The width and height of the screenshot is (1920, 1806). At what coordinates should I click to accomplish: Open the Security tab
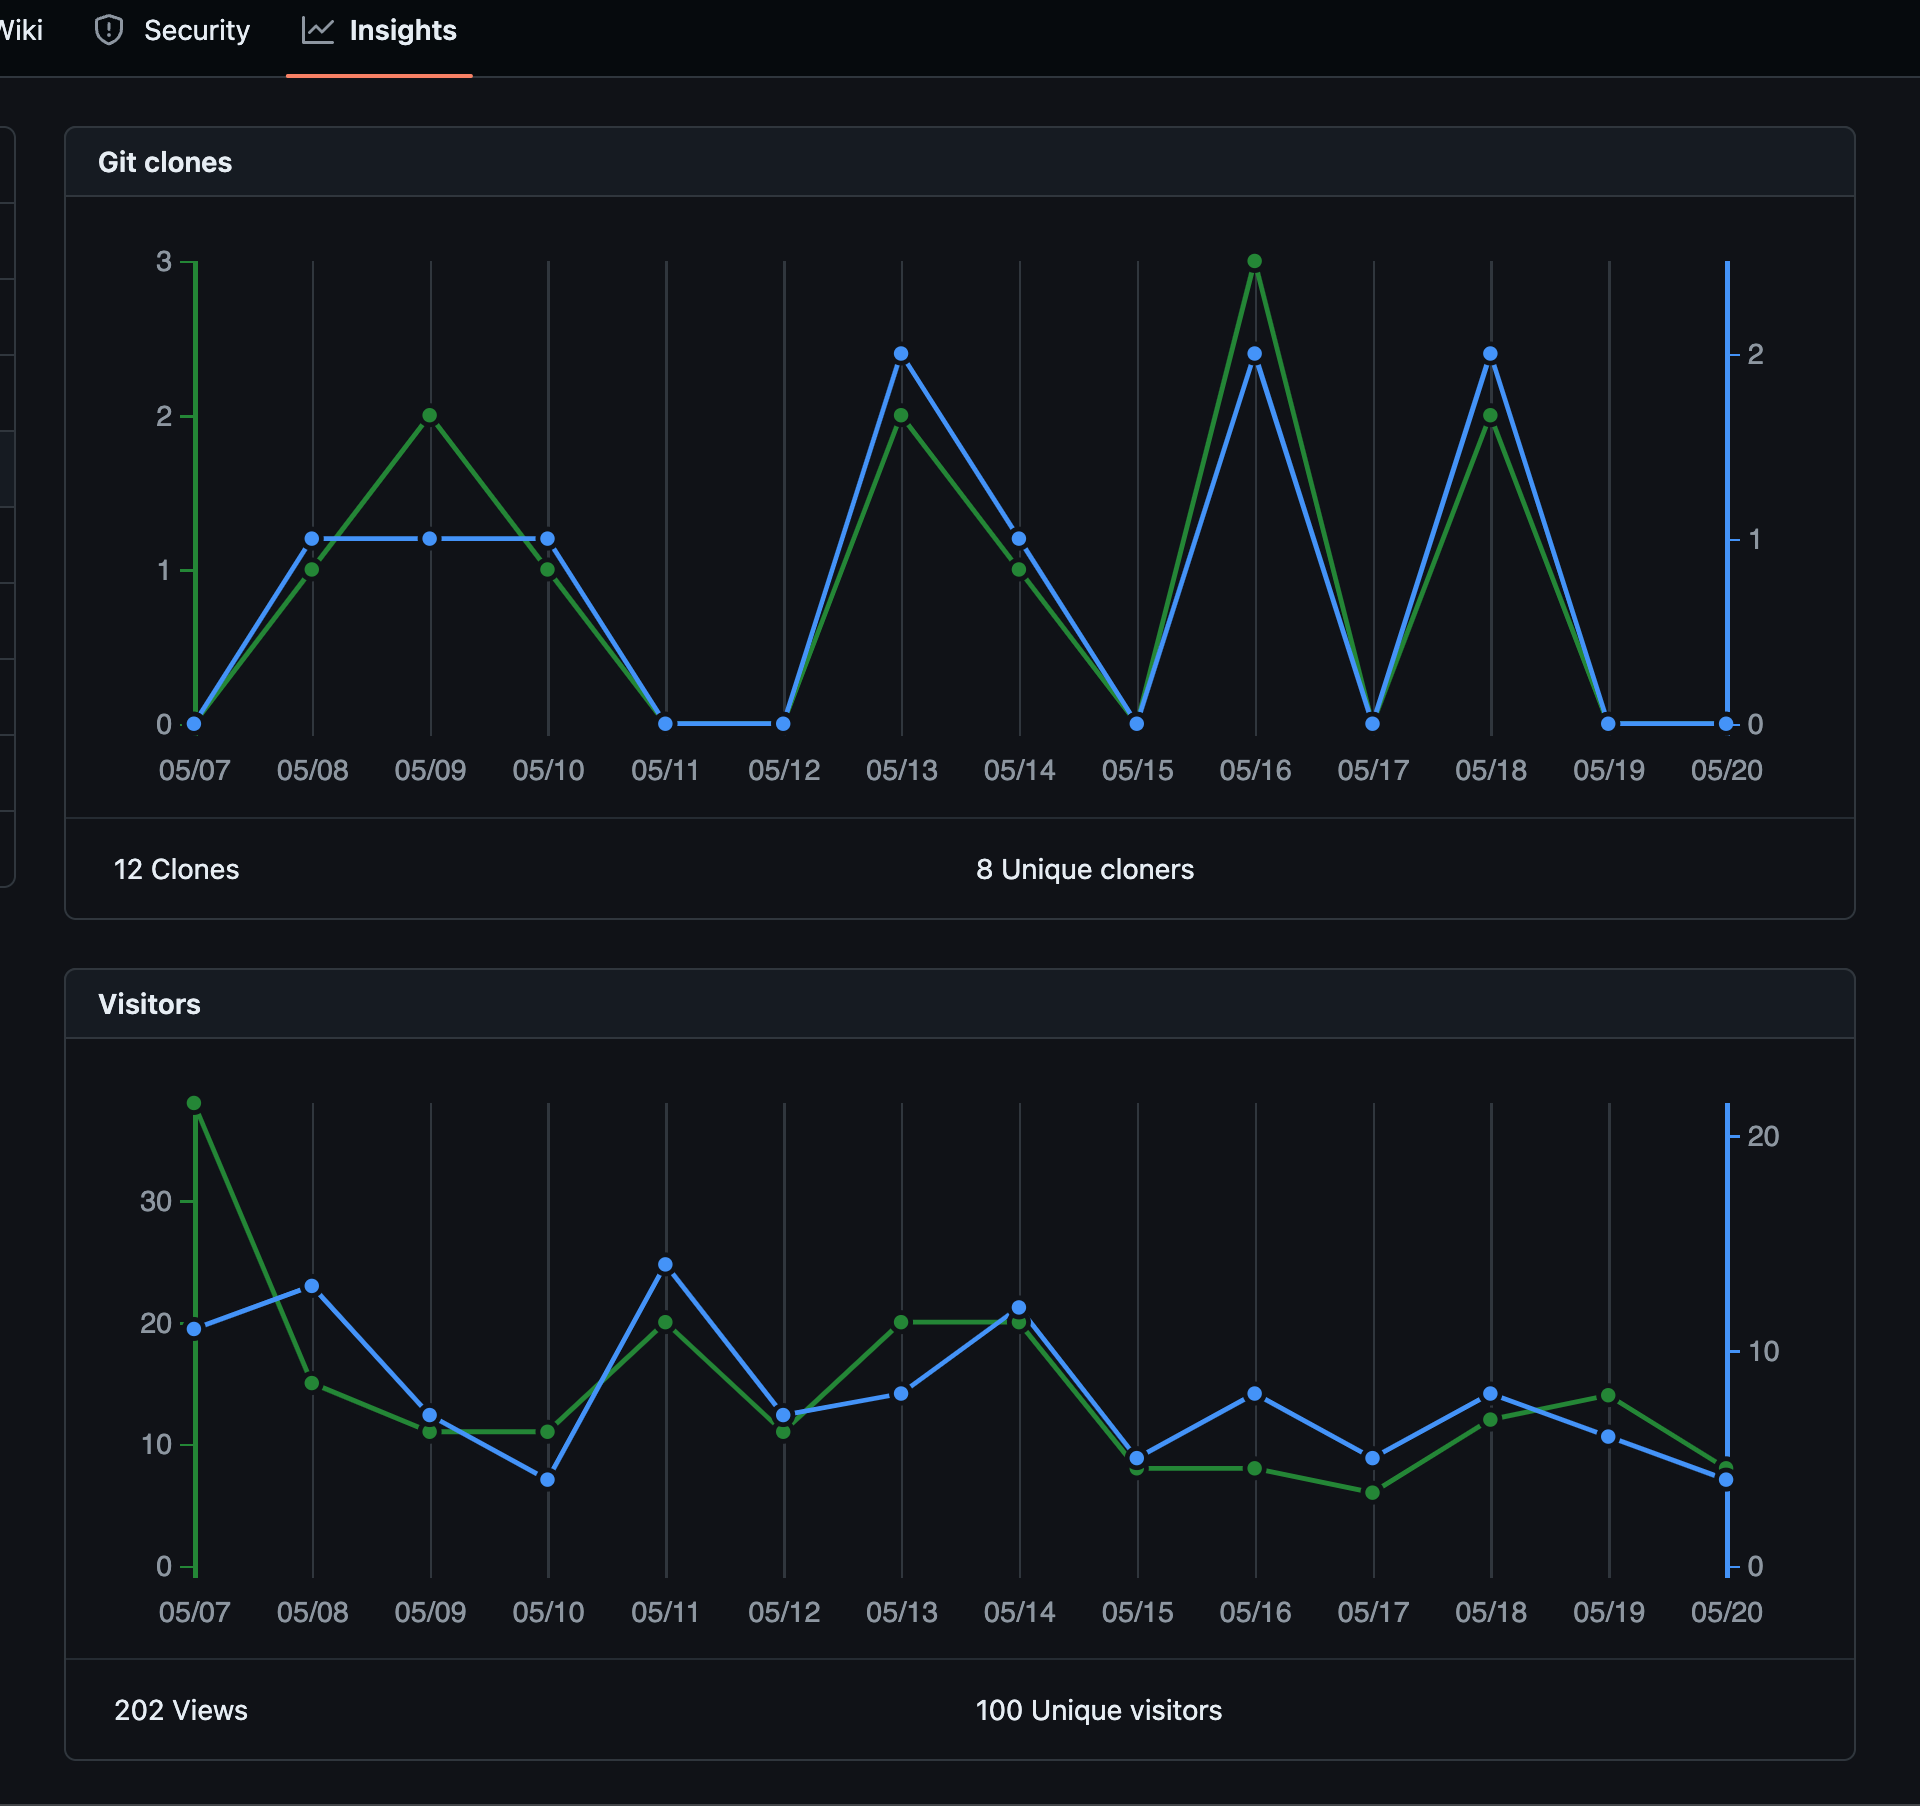[196, 30]
